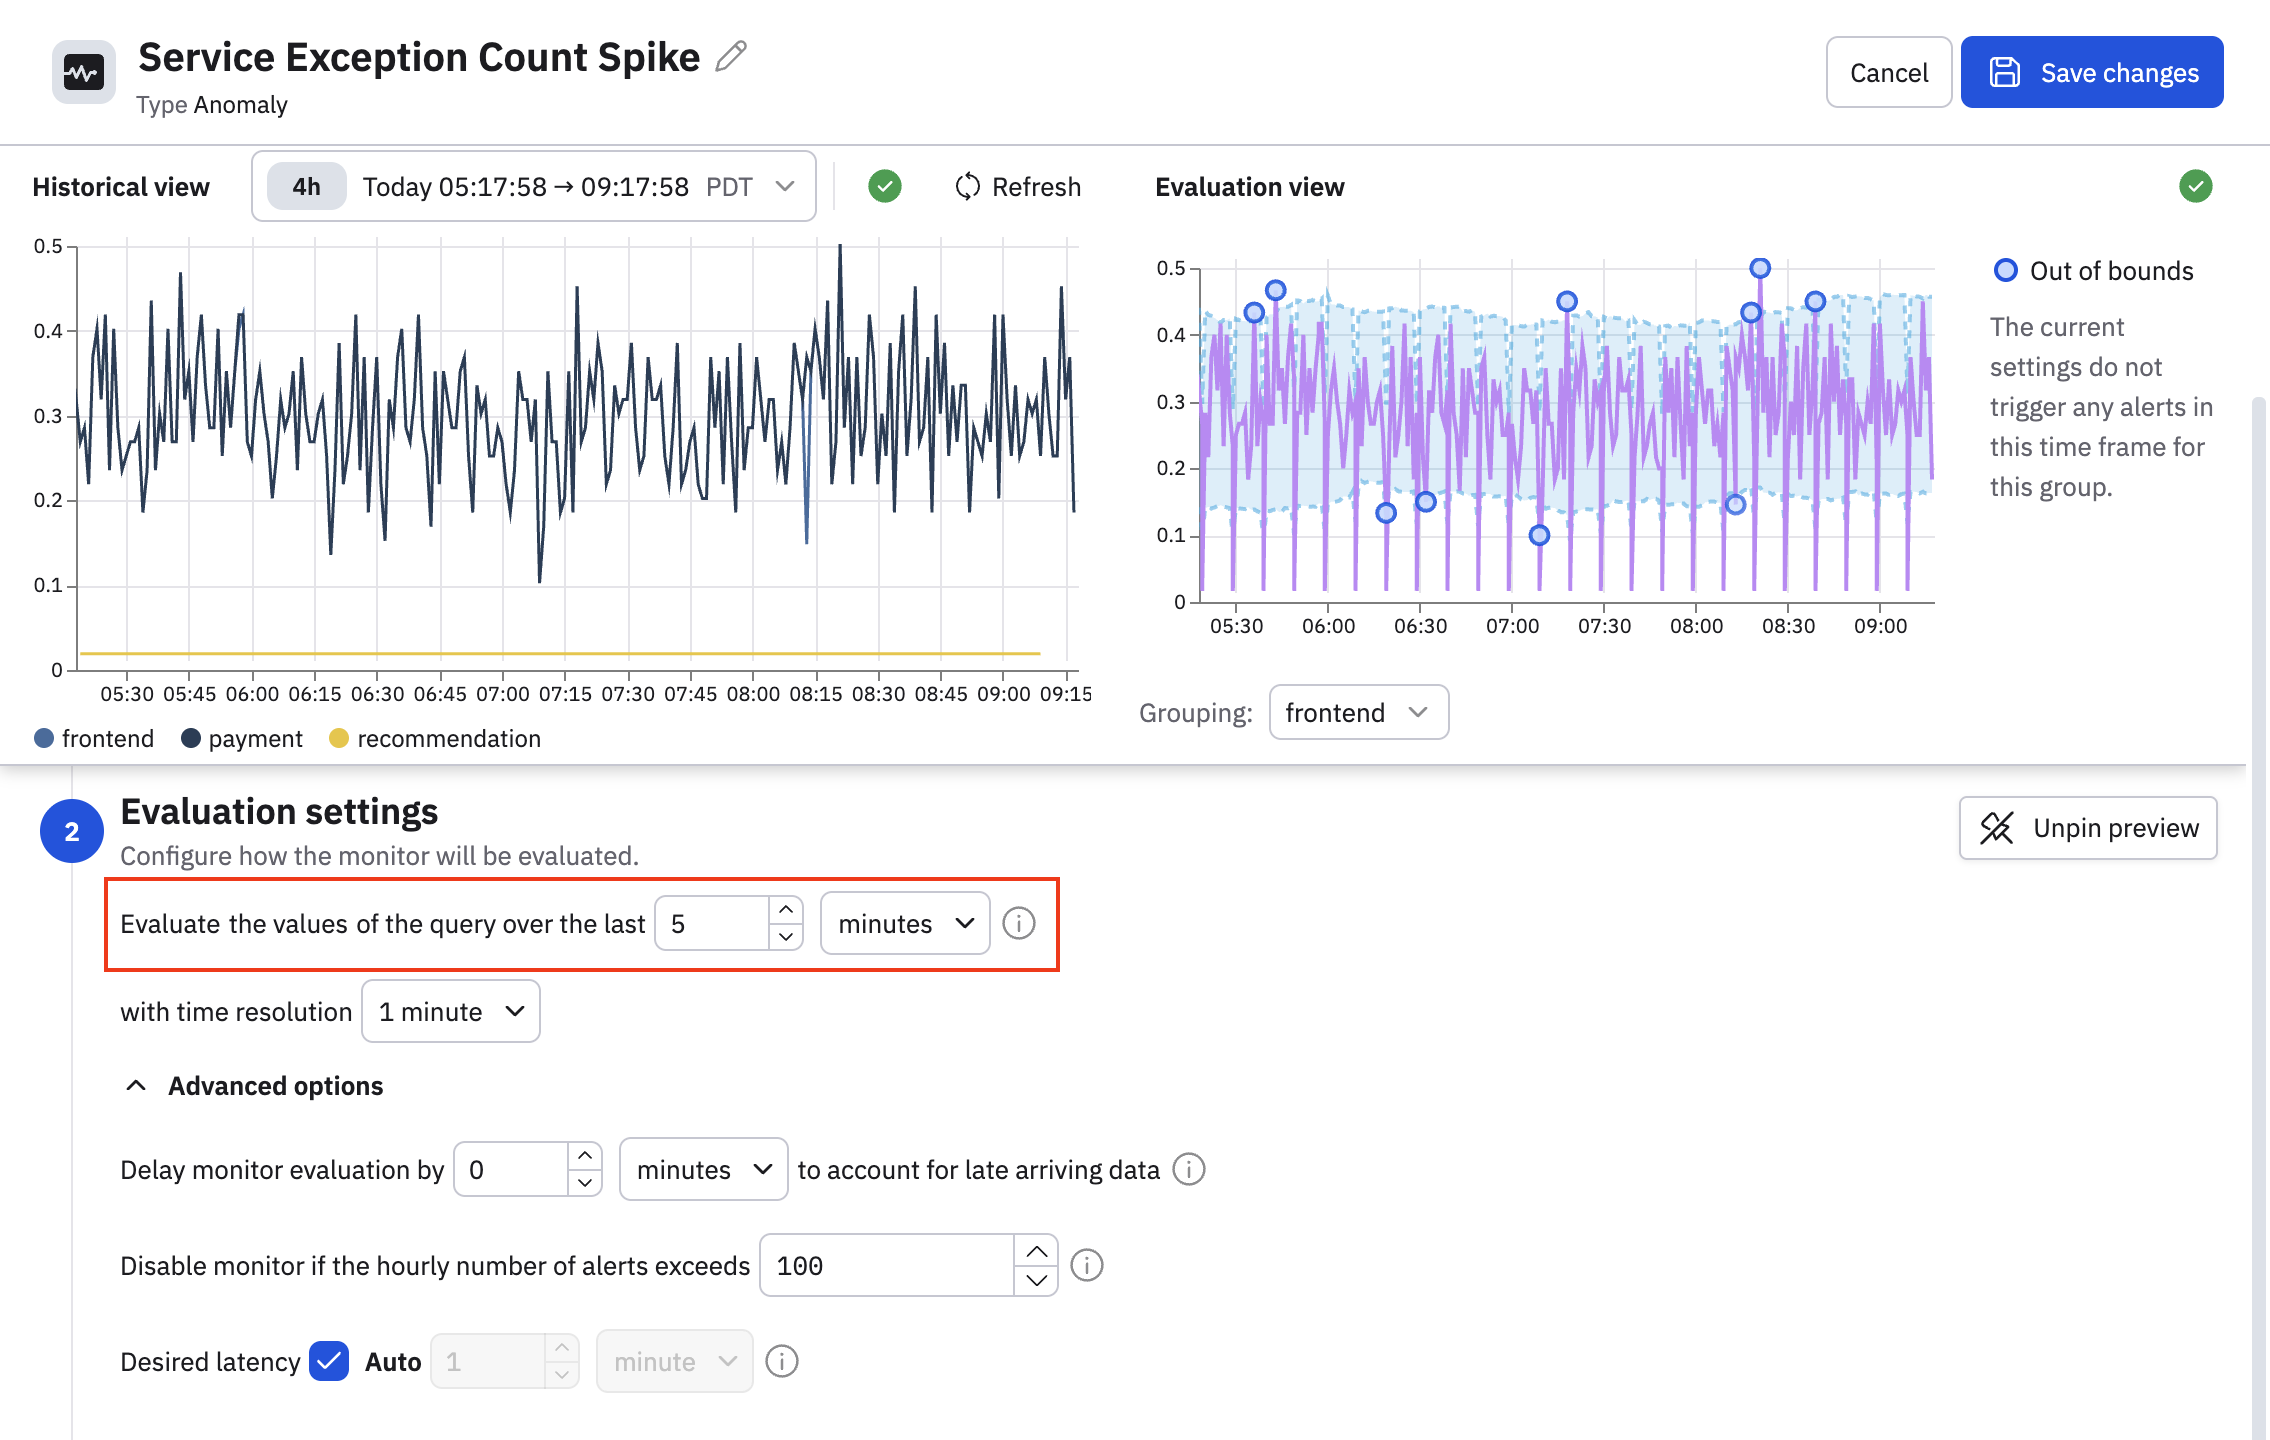
Task: Click info icon for Desired latency
Action: click(781, 1361)
